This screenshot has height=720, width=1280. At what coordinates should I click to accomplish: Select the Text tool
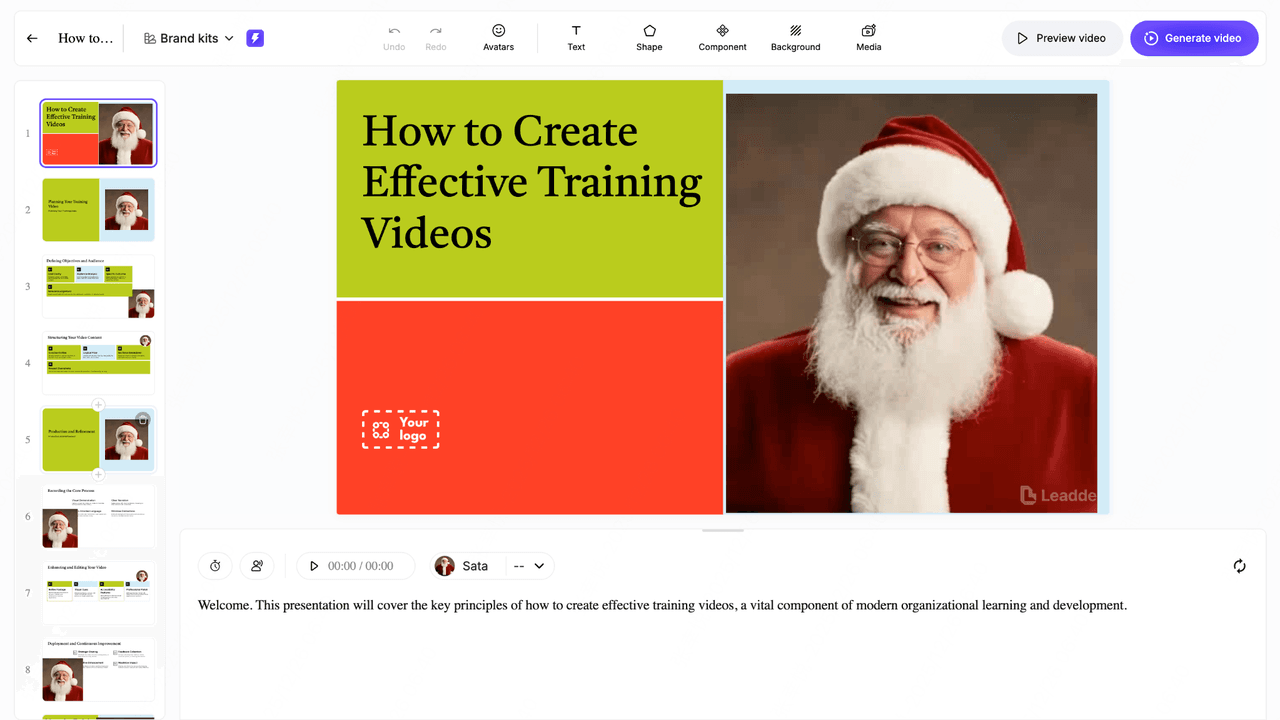tap(576, 38)
